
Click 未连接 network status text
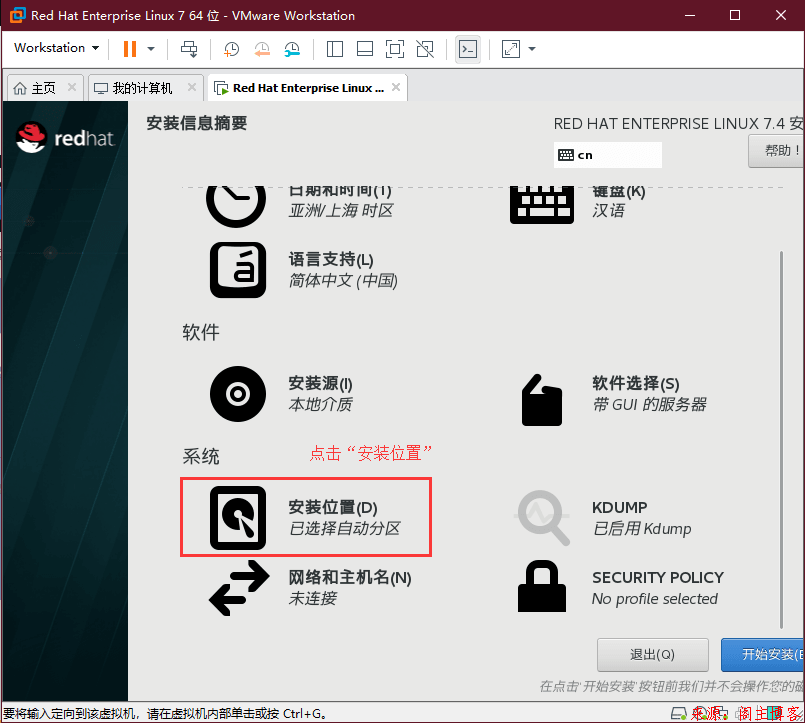coord(313,599)
